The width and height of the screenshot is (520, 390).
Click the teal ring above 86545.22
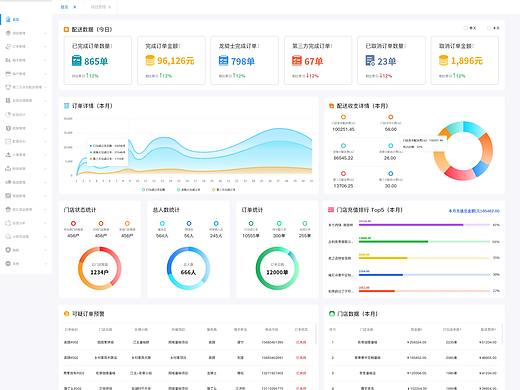click(343, 146)
